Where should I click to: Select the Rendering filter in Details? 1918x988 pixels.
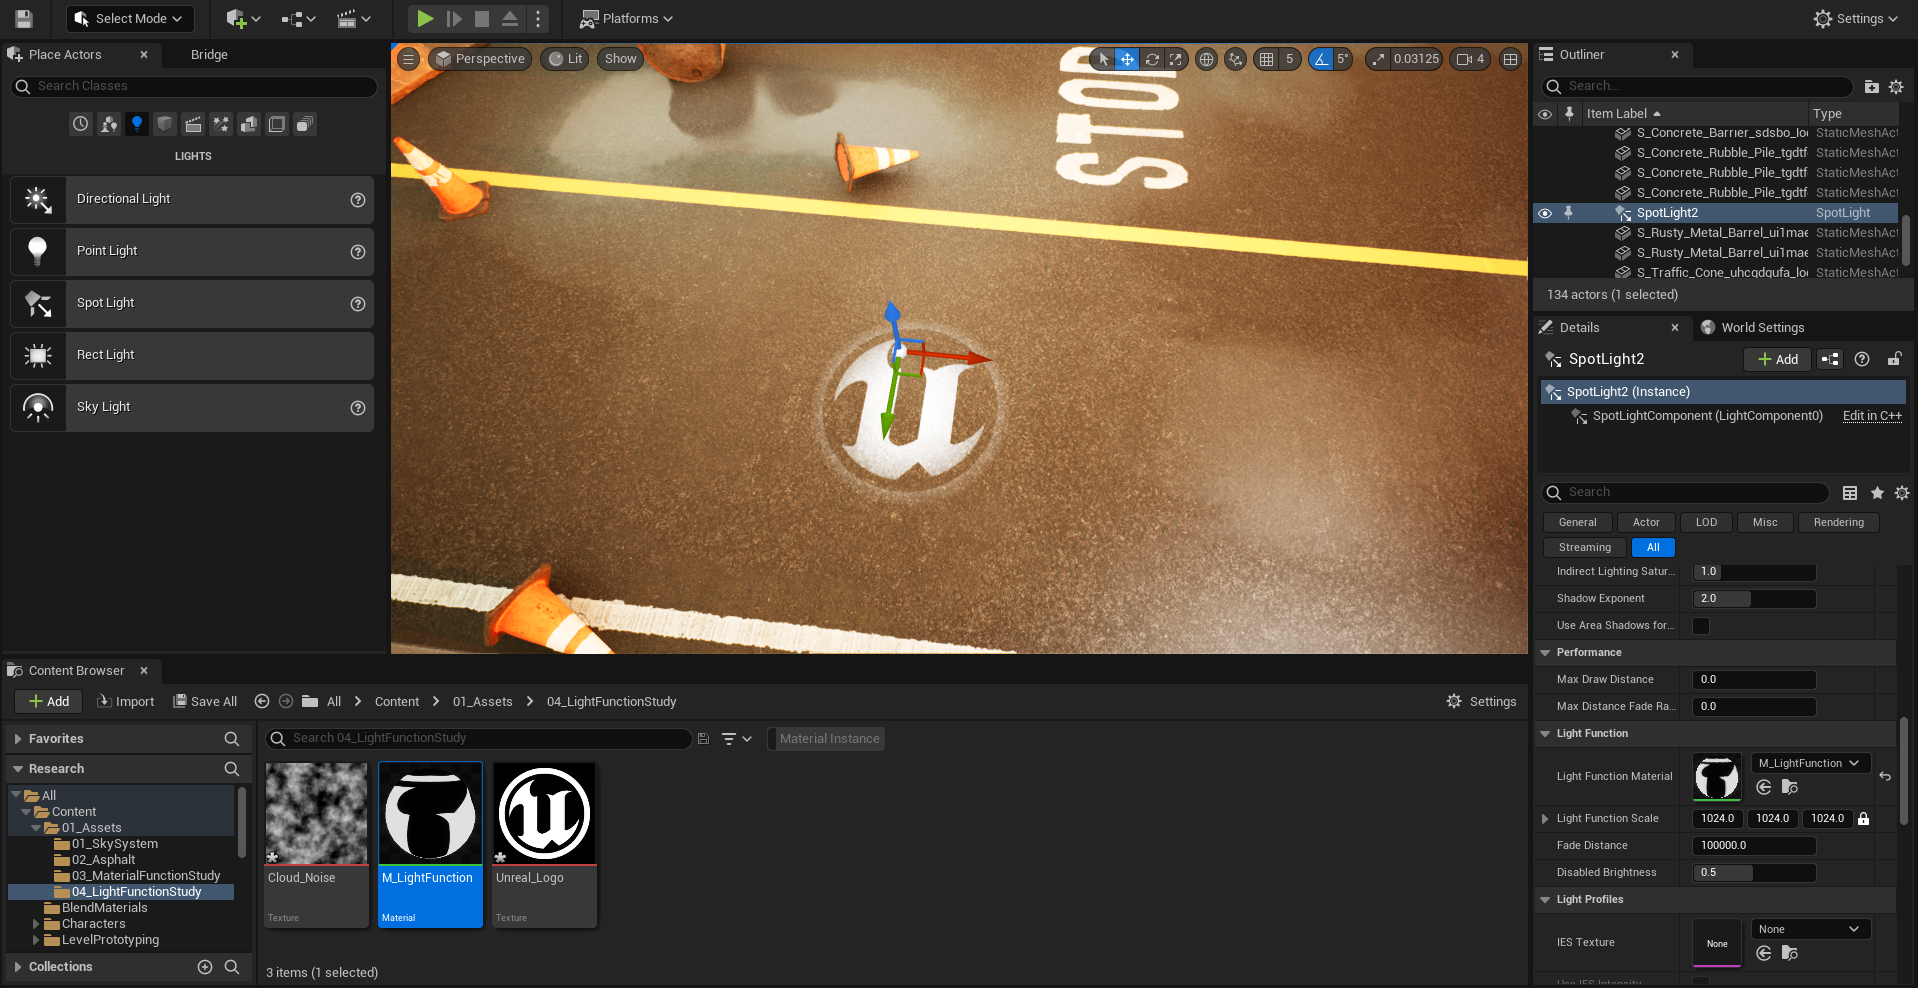coord(1839,522)
